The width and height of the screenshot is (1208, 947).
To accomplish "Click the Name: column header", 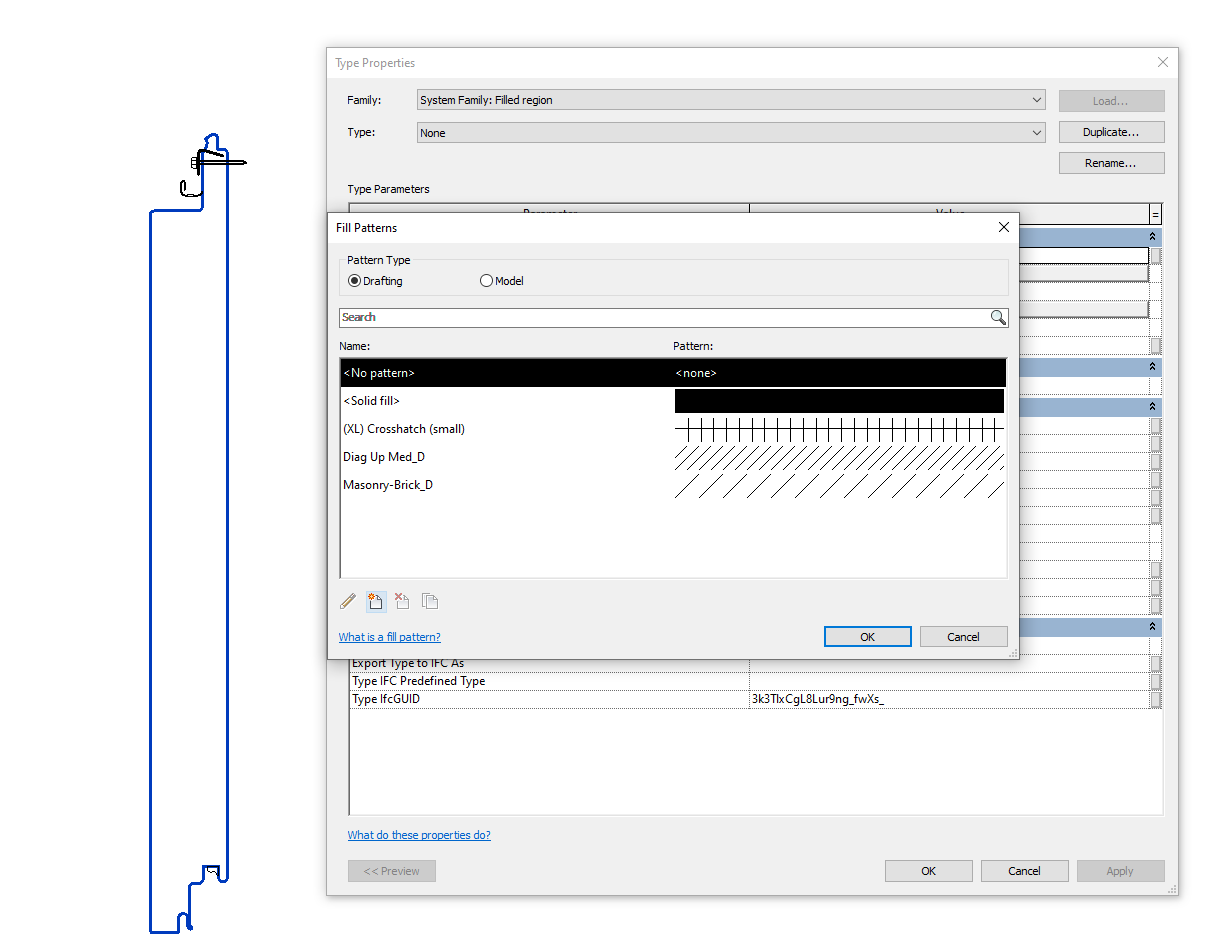I will click(x=355, y=346).
